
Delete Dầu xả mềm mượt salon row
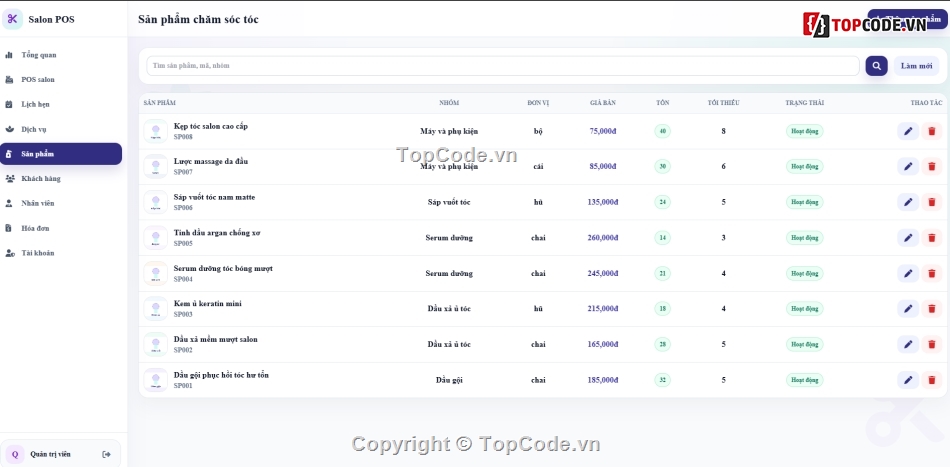(x=932, y=345)
